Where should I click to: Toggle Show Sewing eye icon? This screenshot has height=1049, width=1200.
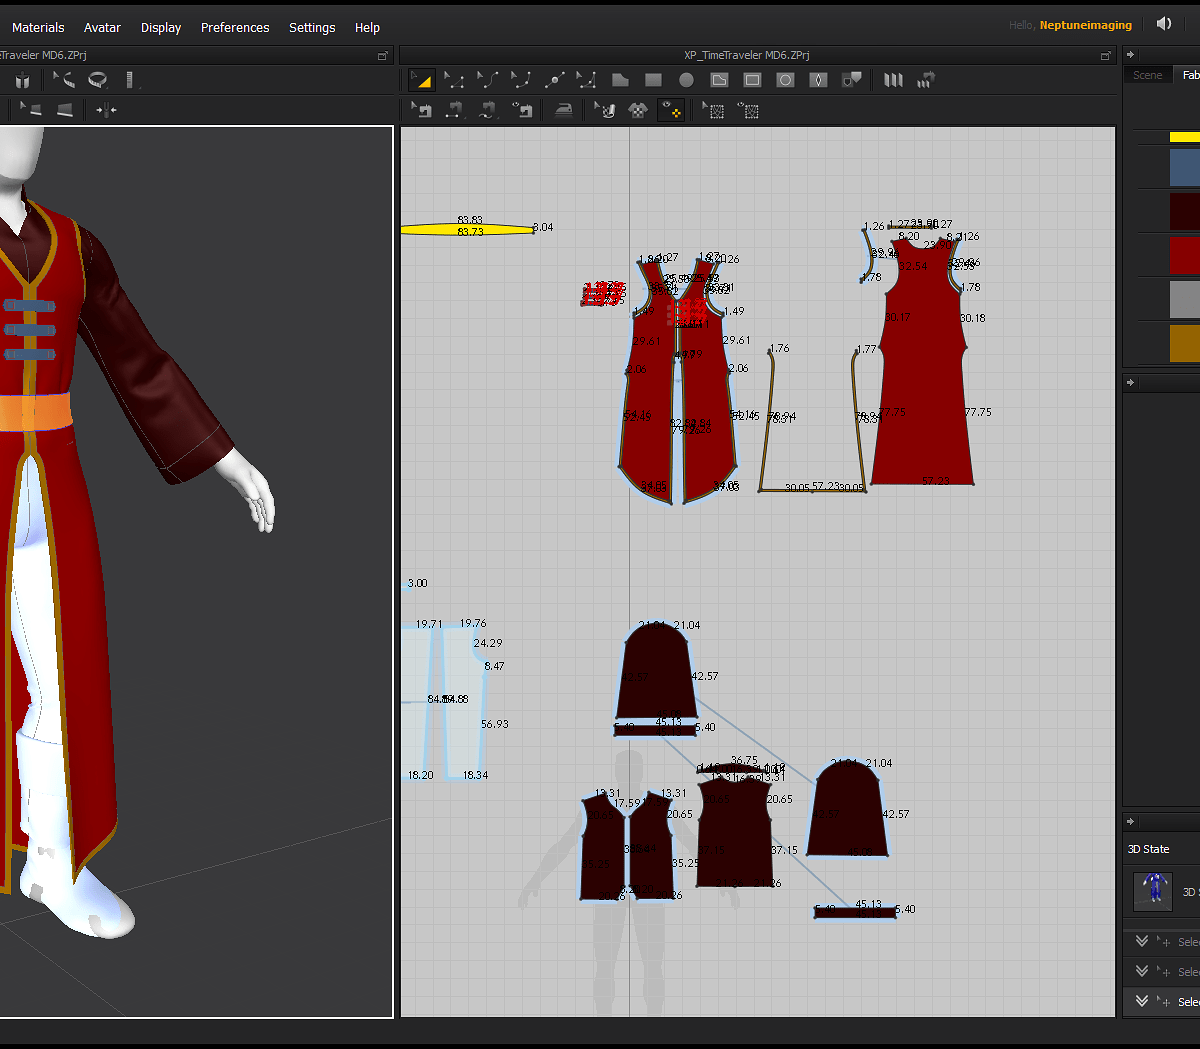tap(522, 110)
